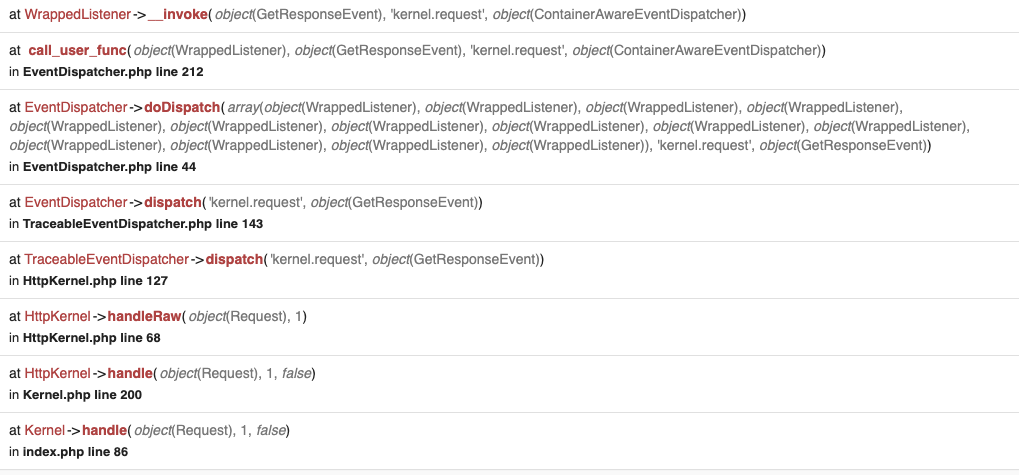The height and width of the screenshot is (475, 1019).
Task: Open index.php line 86 file reference
Action: pos(75,452)
